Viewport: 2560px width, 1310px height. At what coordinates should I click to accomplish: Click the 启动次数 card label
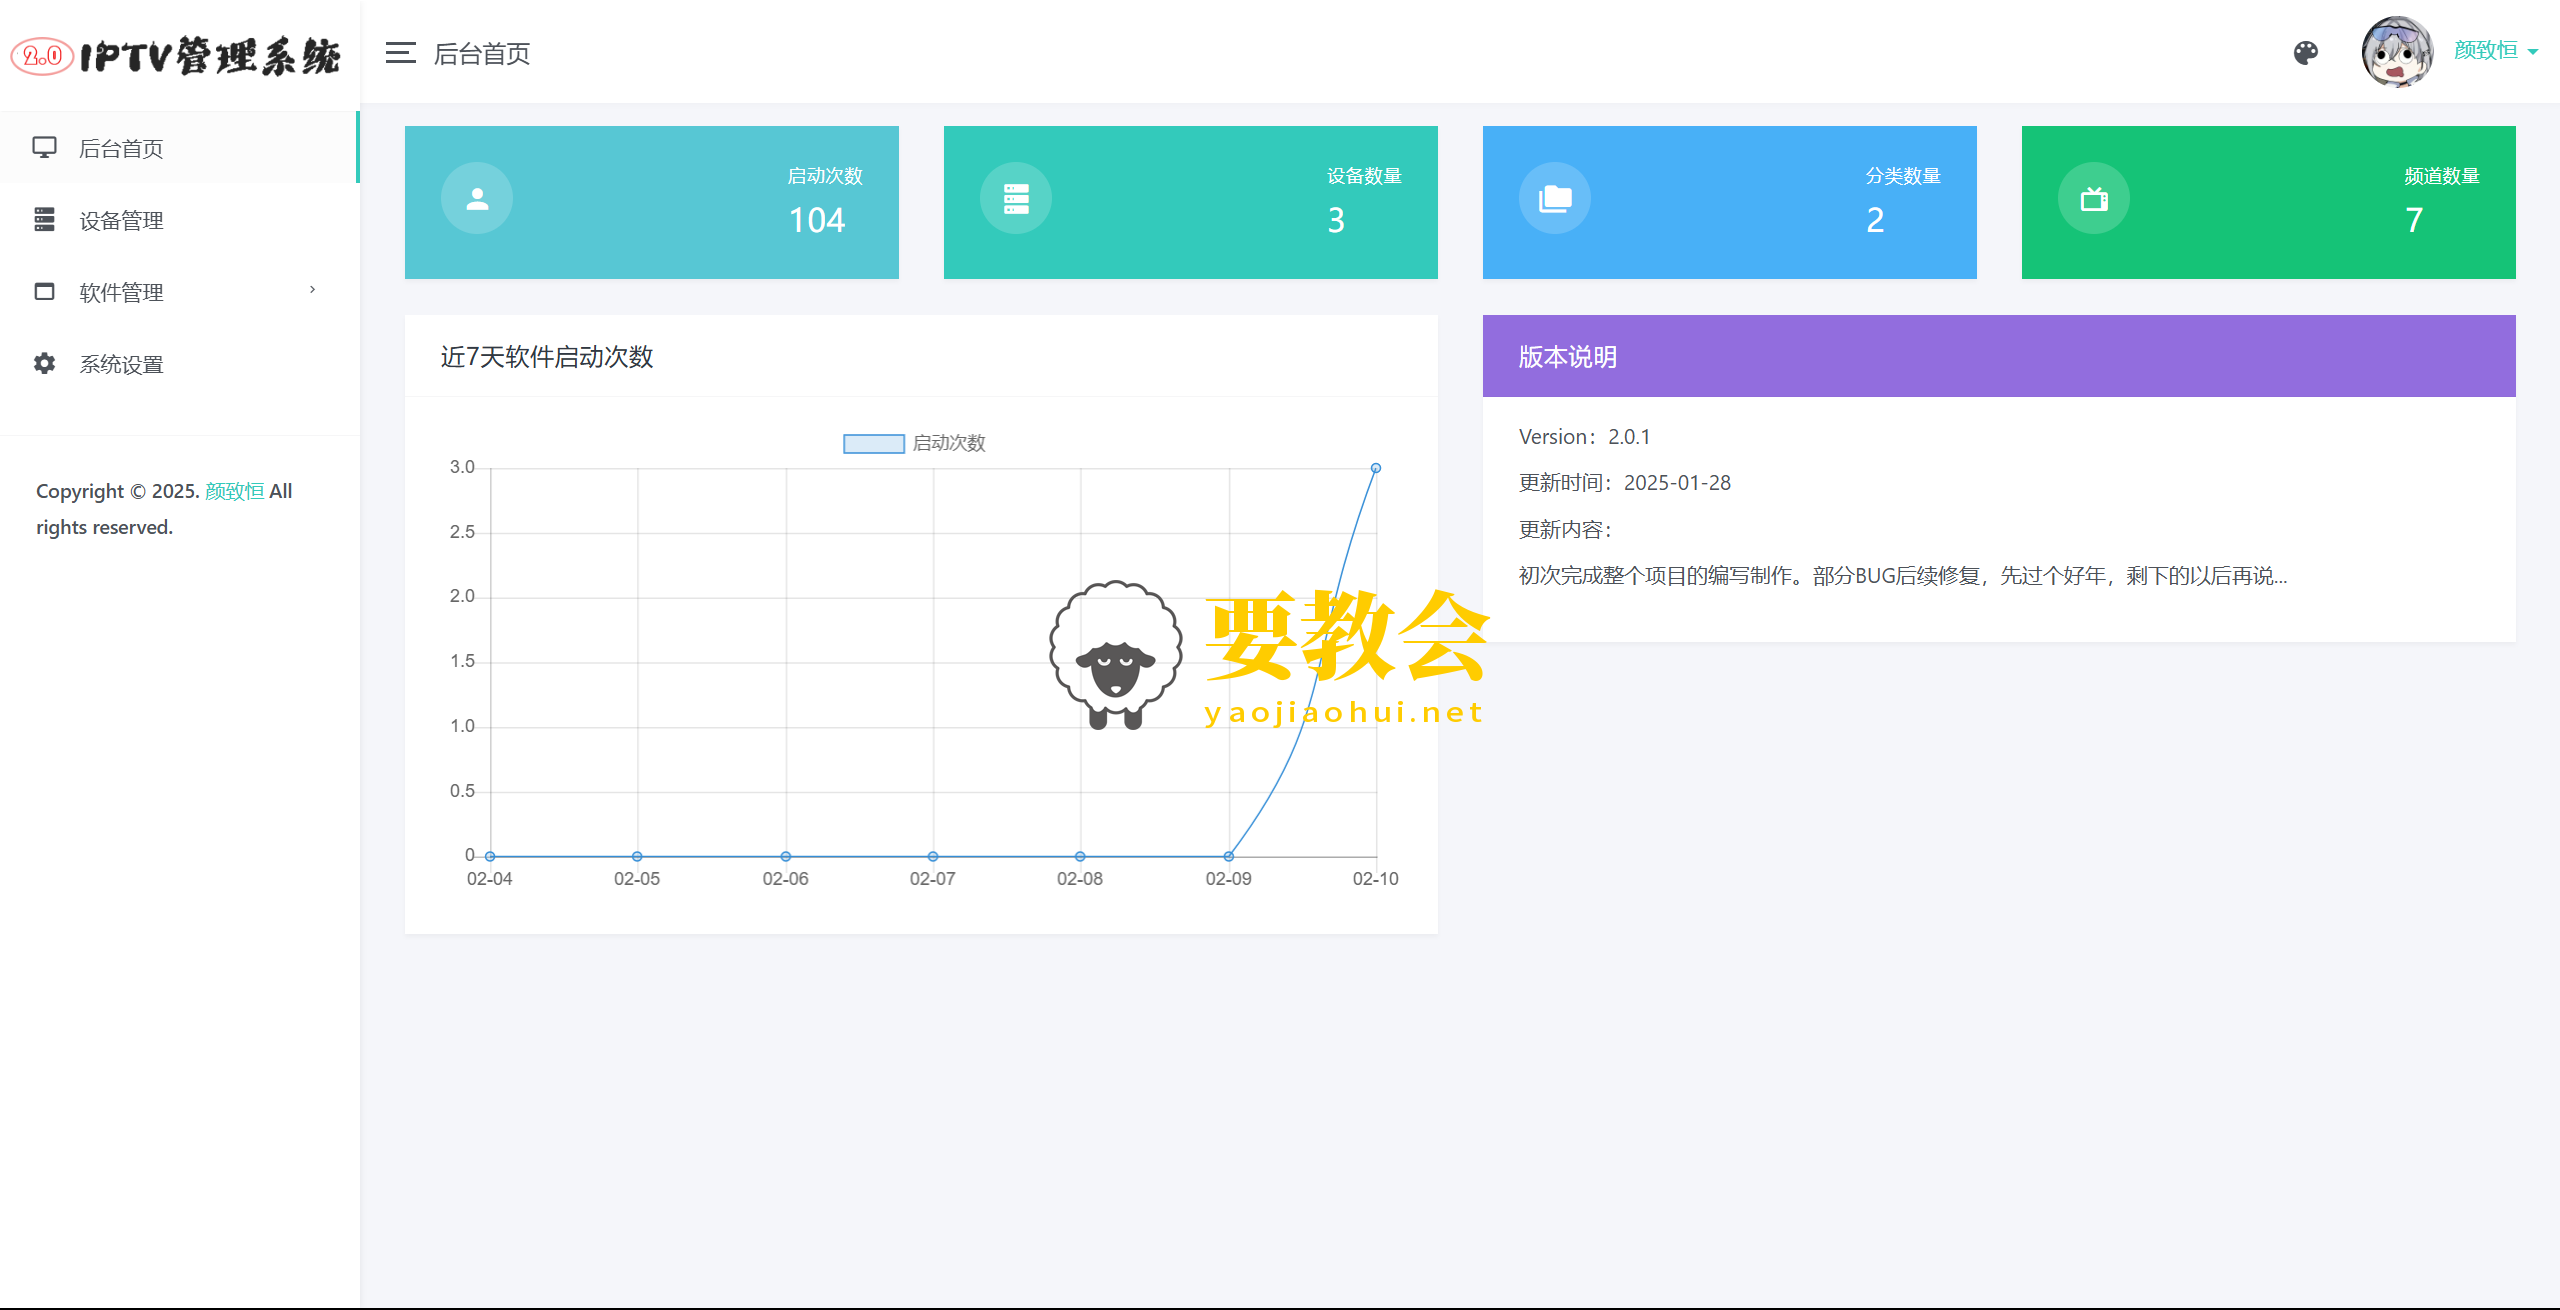coord(824,176)
